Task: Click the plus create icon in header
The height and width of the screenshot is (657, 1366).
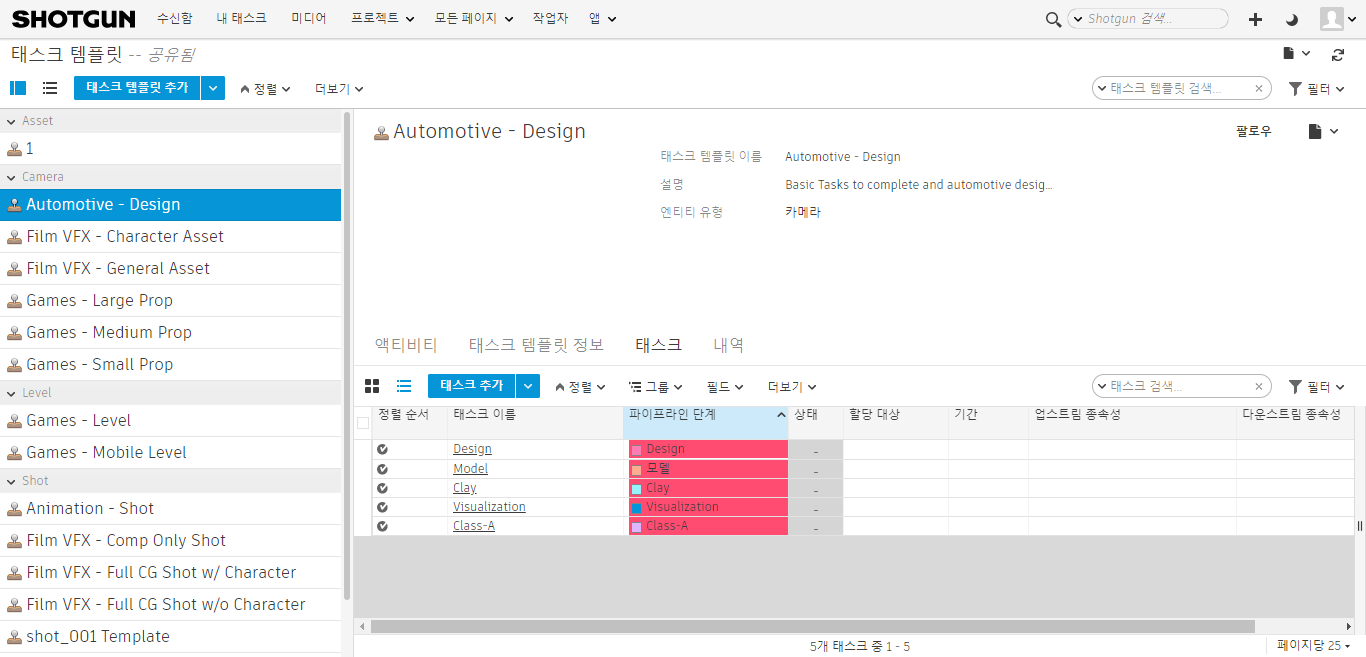Action: point(1256,19)
